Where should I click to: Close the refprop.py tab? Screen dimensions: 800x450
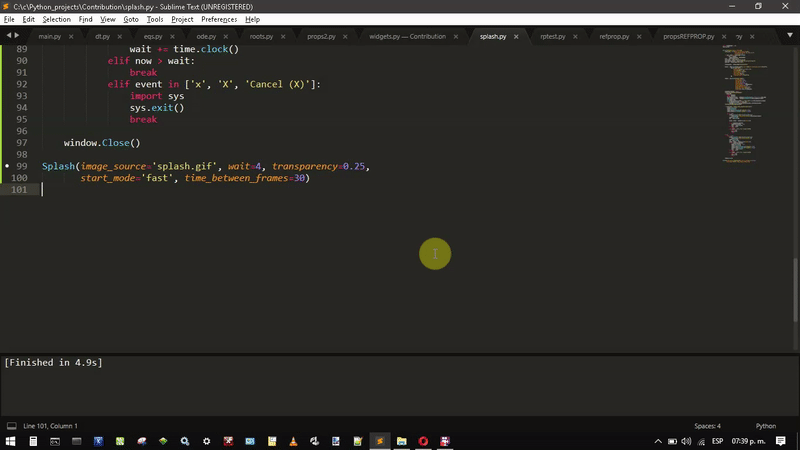pos(639,37)
